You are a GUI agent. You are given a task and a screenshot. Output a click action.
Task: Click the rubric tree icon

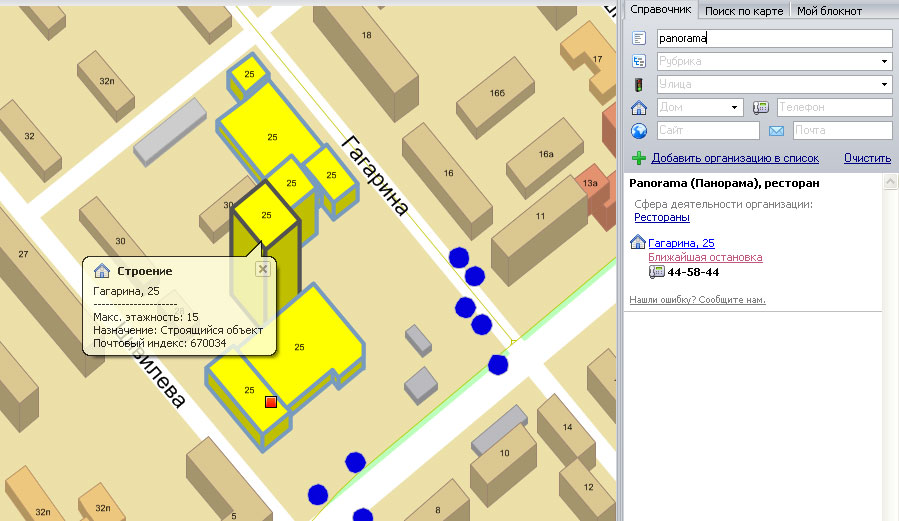pyautogui.click(x=639, y=61)
